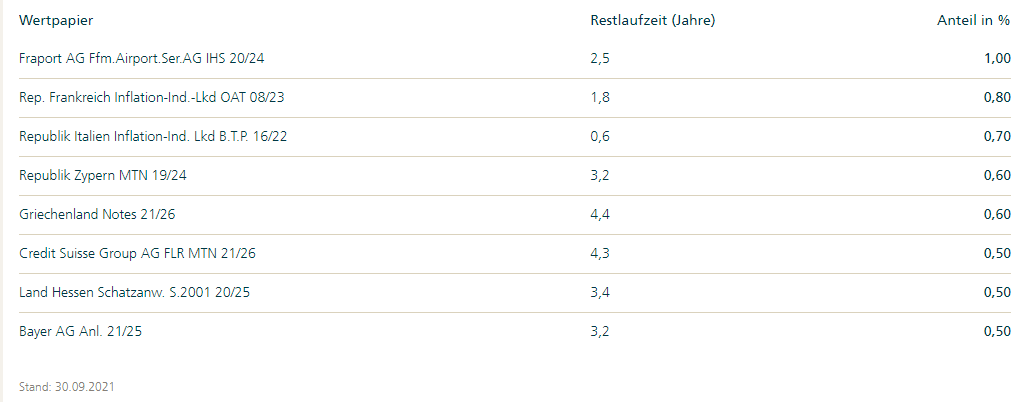
Task: Click the Stand: 30.09.2021 date note
Action: coord(68,385)
